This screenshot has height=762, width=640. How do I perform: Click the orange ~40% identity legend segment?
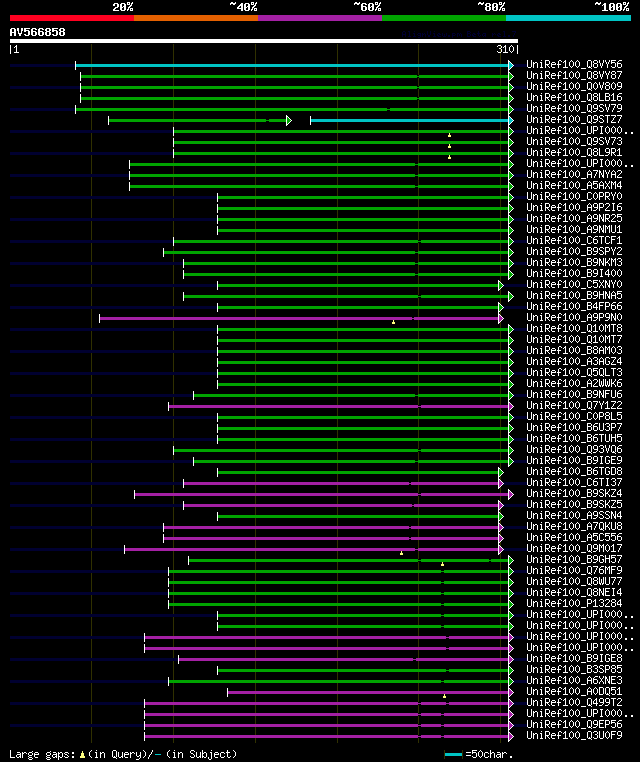click(x=196, y=18)
